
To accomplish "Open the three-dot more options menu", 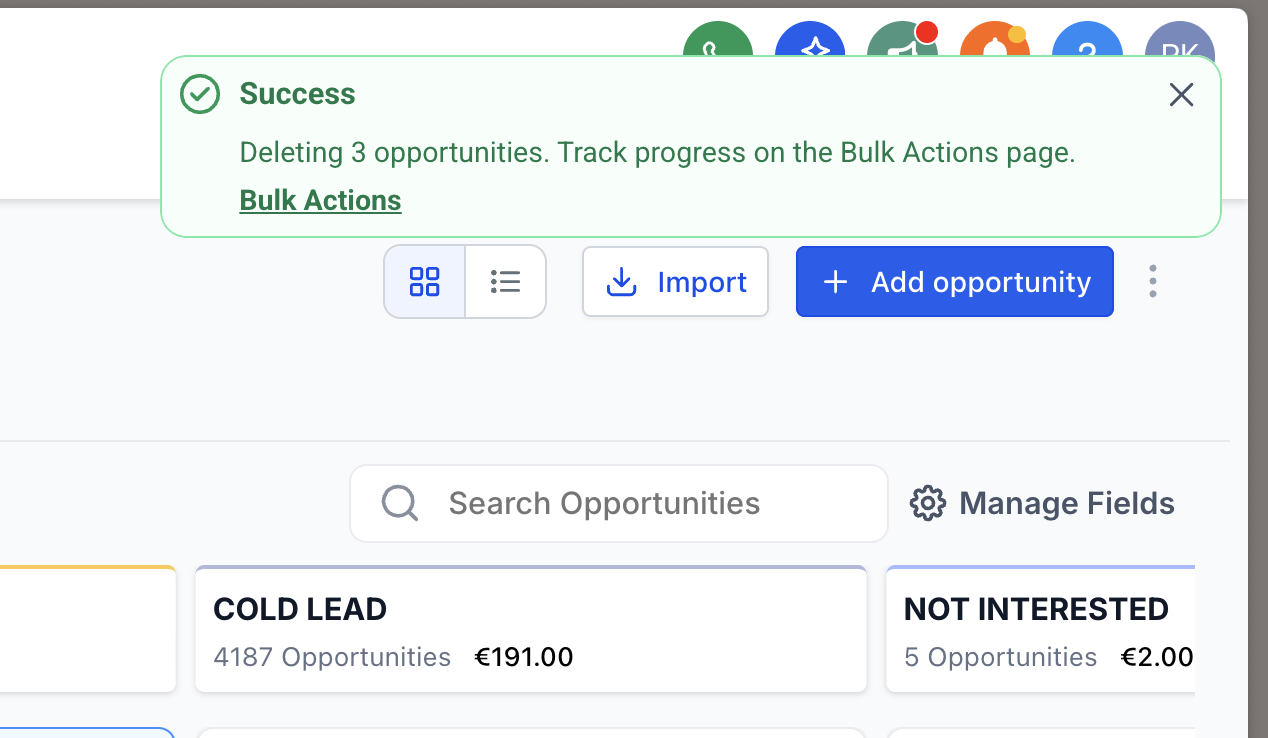I will 1153,282.
